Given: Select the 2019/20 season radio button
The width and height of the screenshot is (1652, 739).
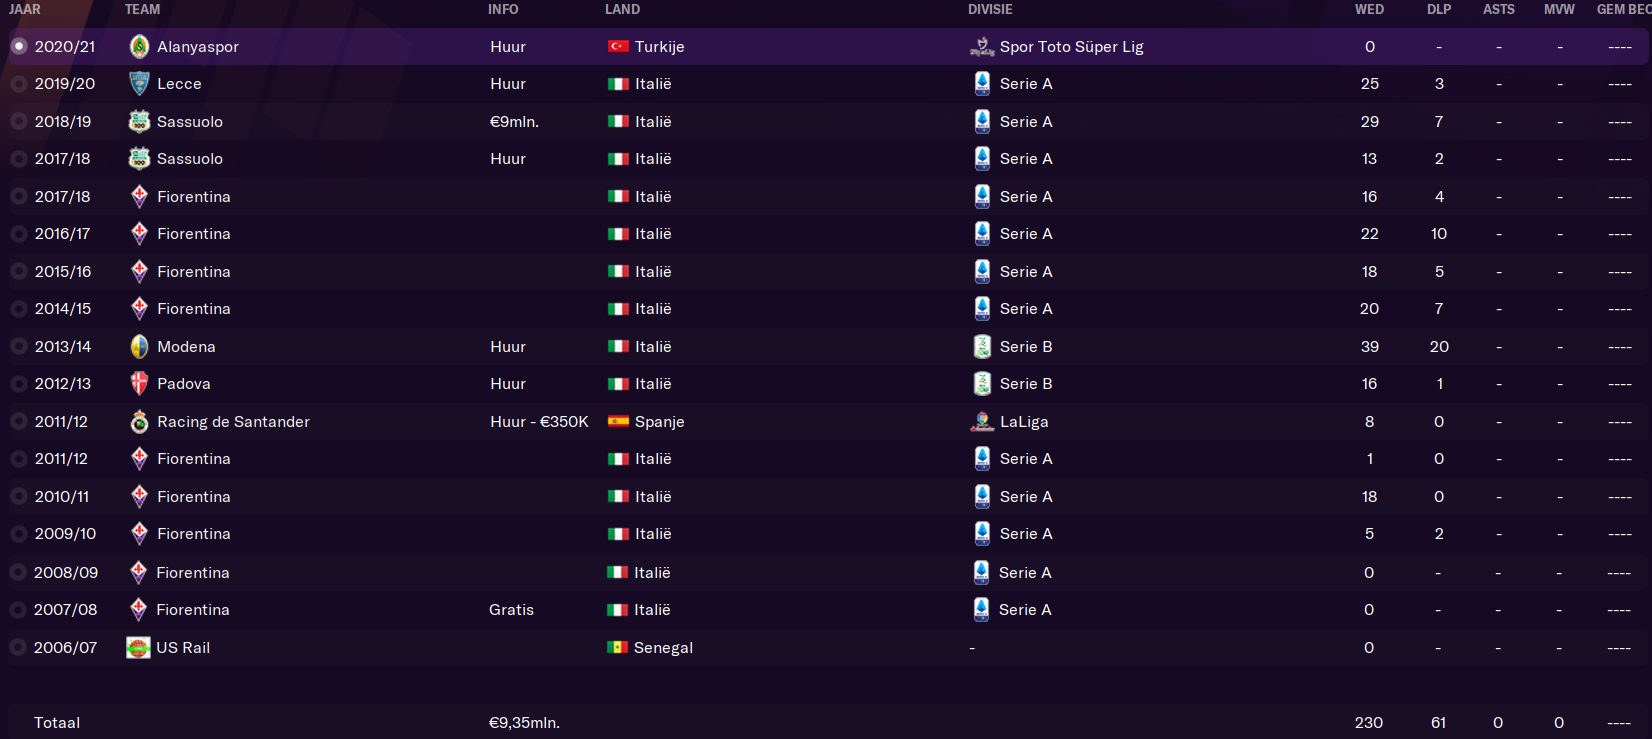Looking at the screenshot, I should [18, 84].
